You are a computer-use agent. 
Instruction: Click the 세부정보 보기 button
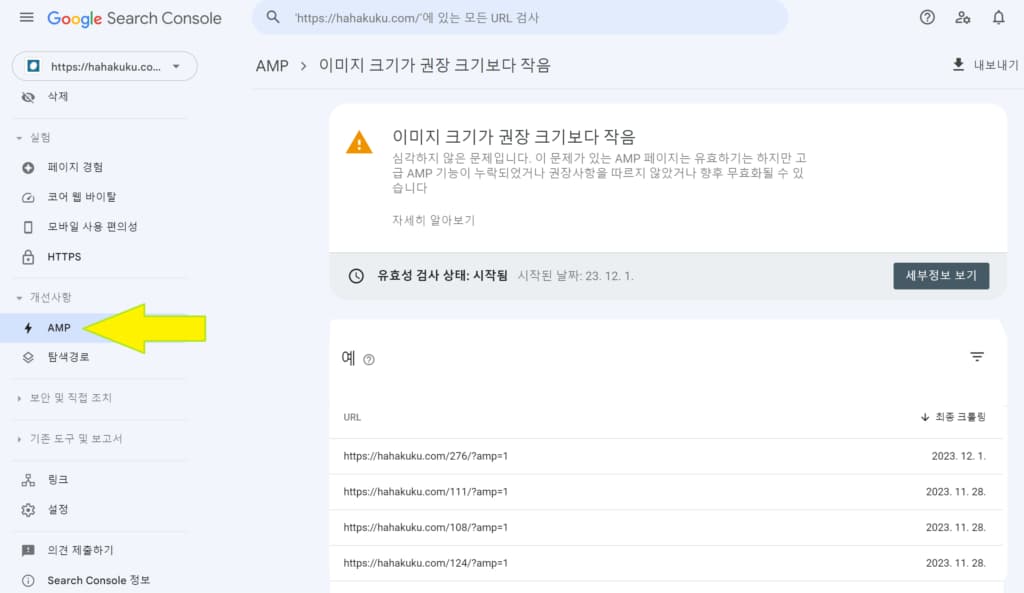(941, 276)
